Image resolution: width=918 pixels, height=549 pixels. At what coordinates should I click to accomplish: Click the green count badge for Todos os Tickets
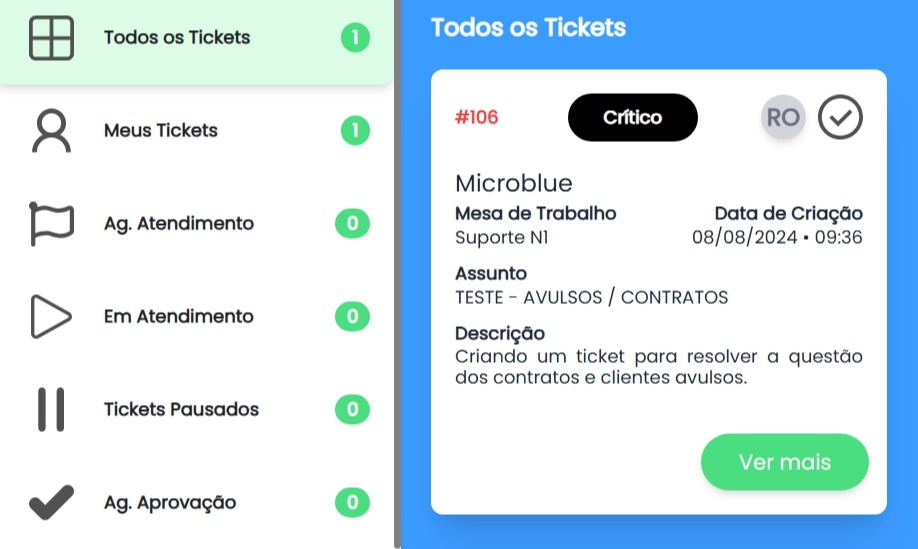coord(355,37)
